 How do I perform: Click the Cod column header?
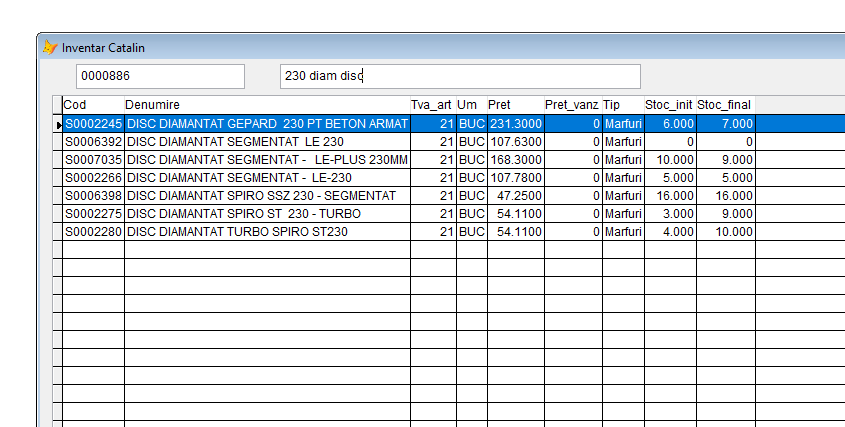click(x=93, y=105)
